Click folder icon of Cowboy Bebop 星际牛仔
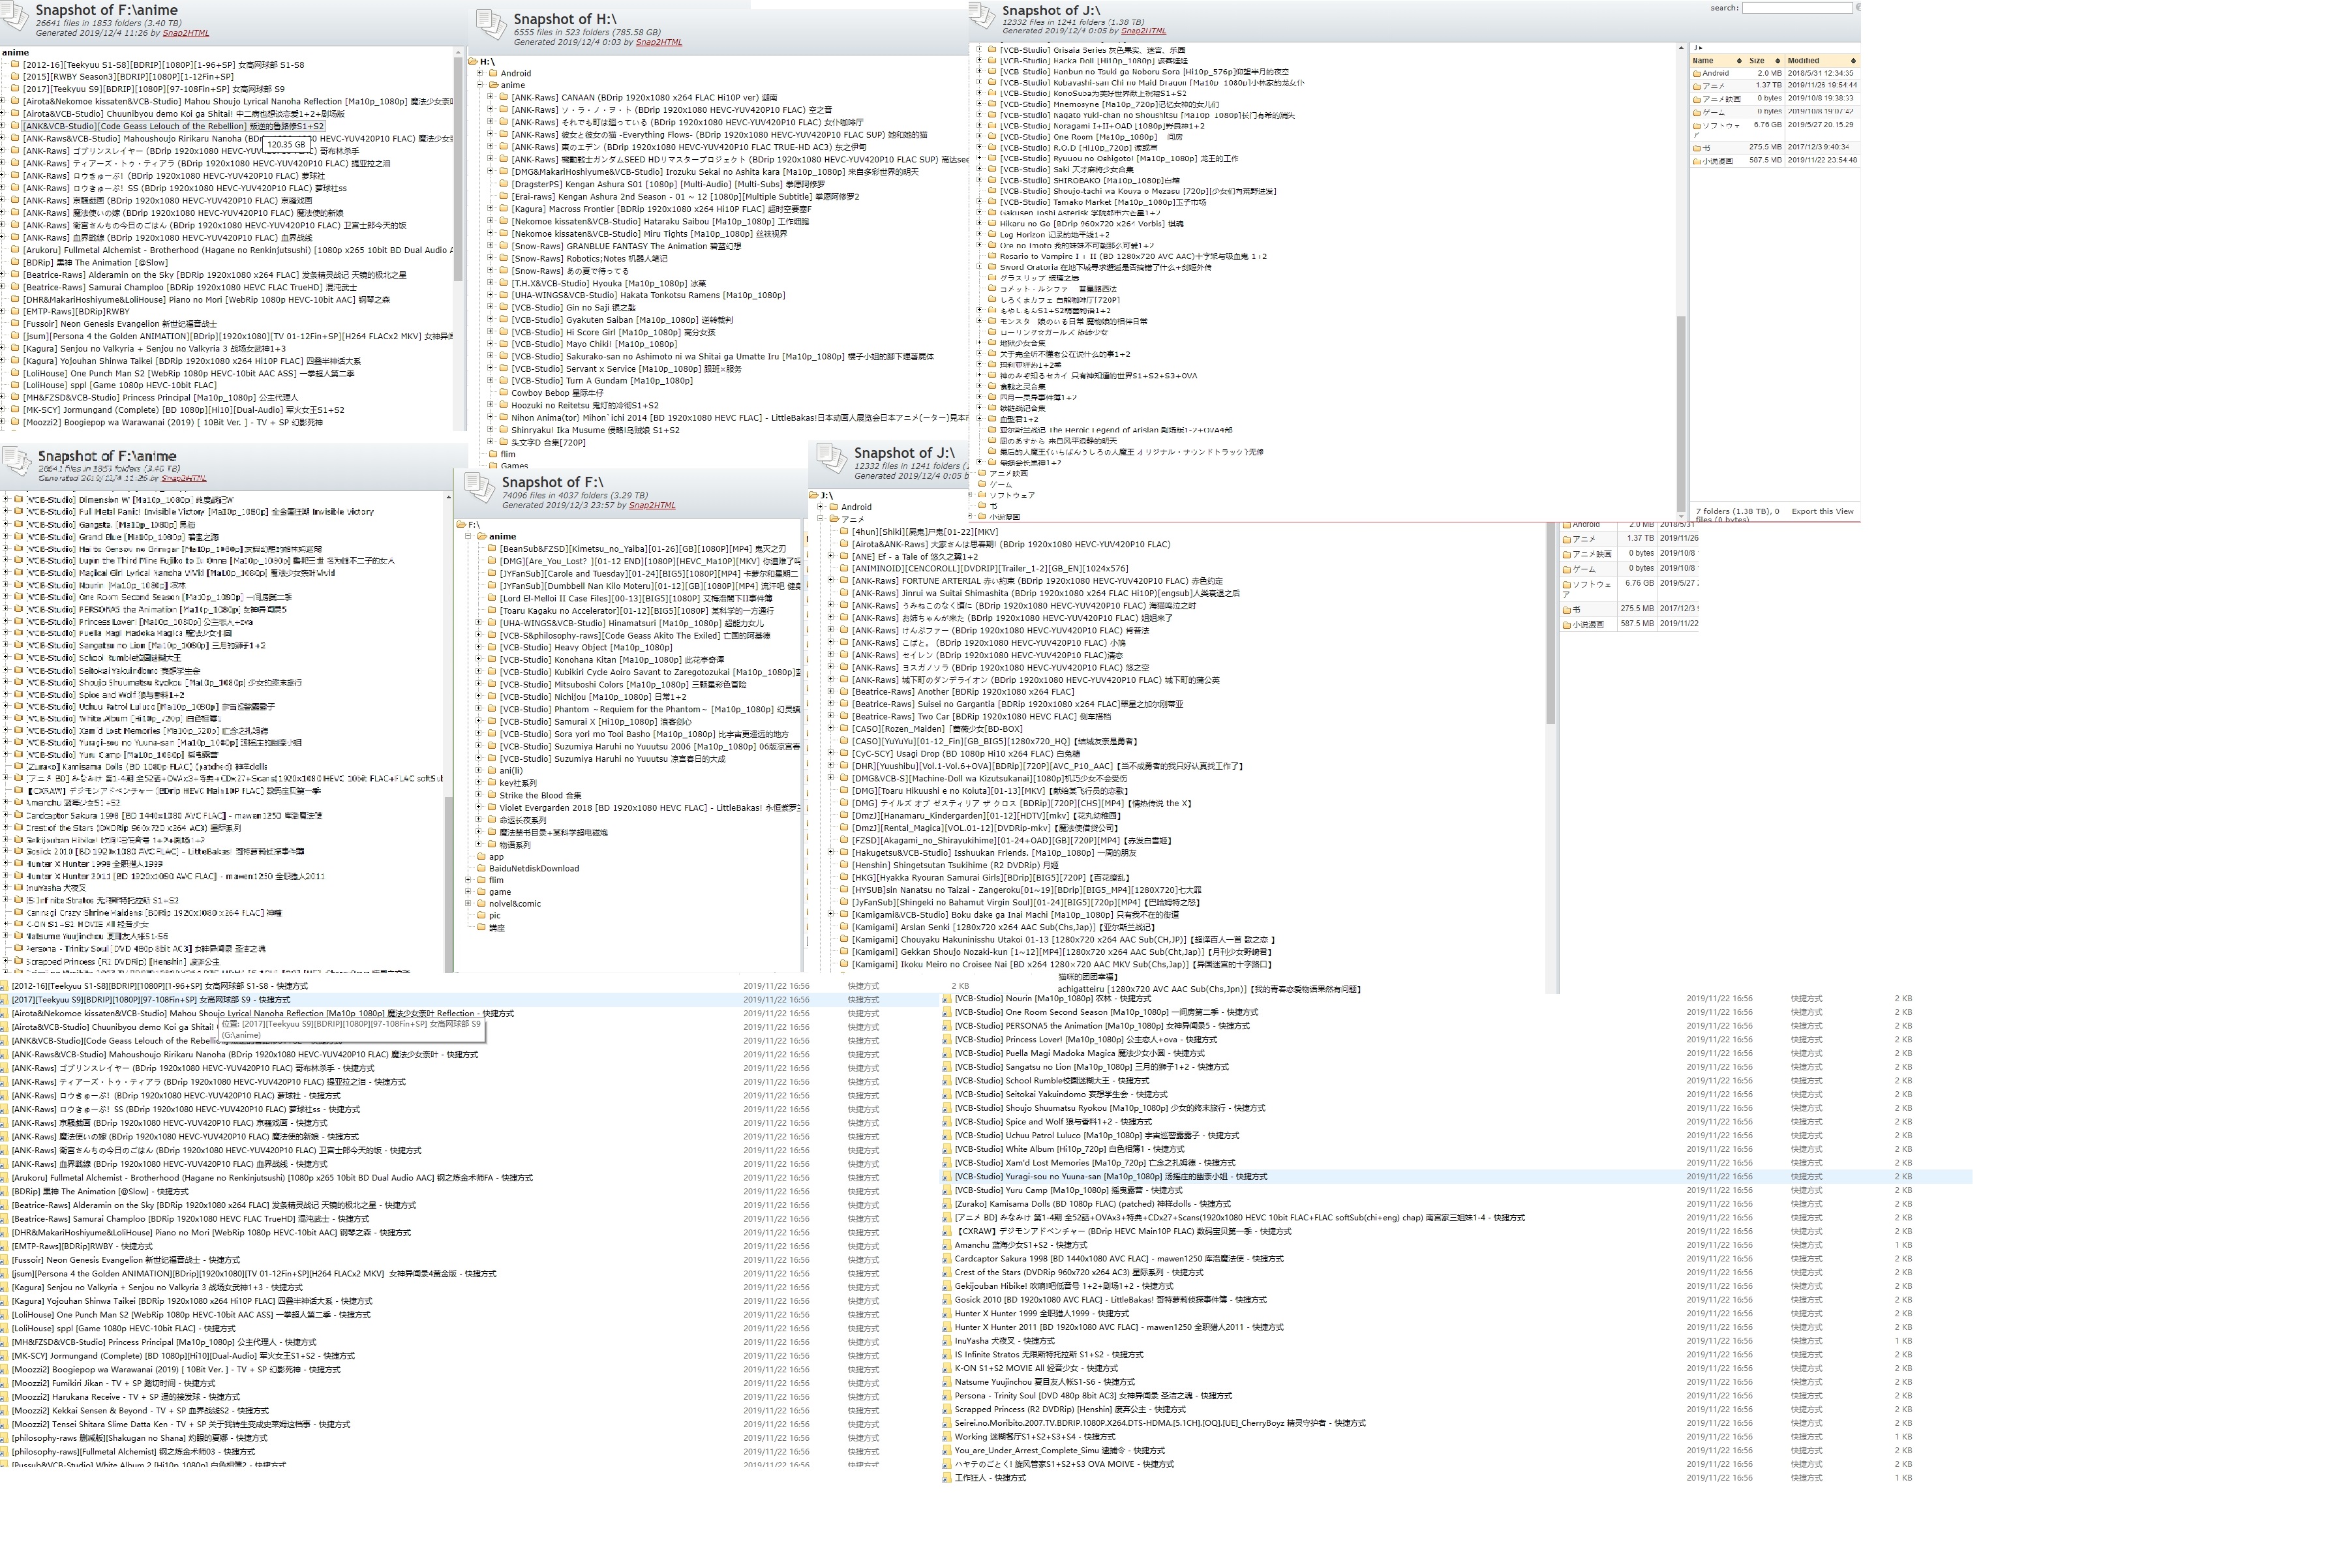The image size is (2330, 1568). [504, 393]
